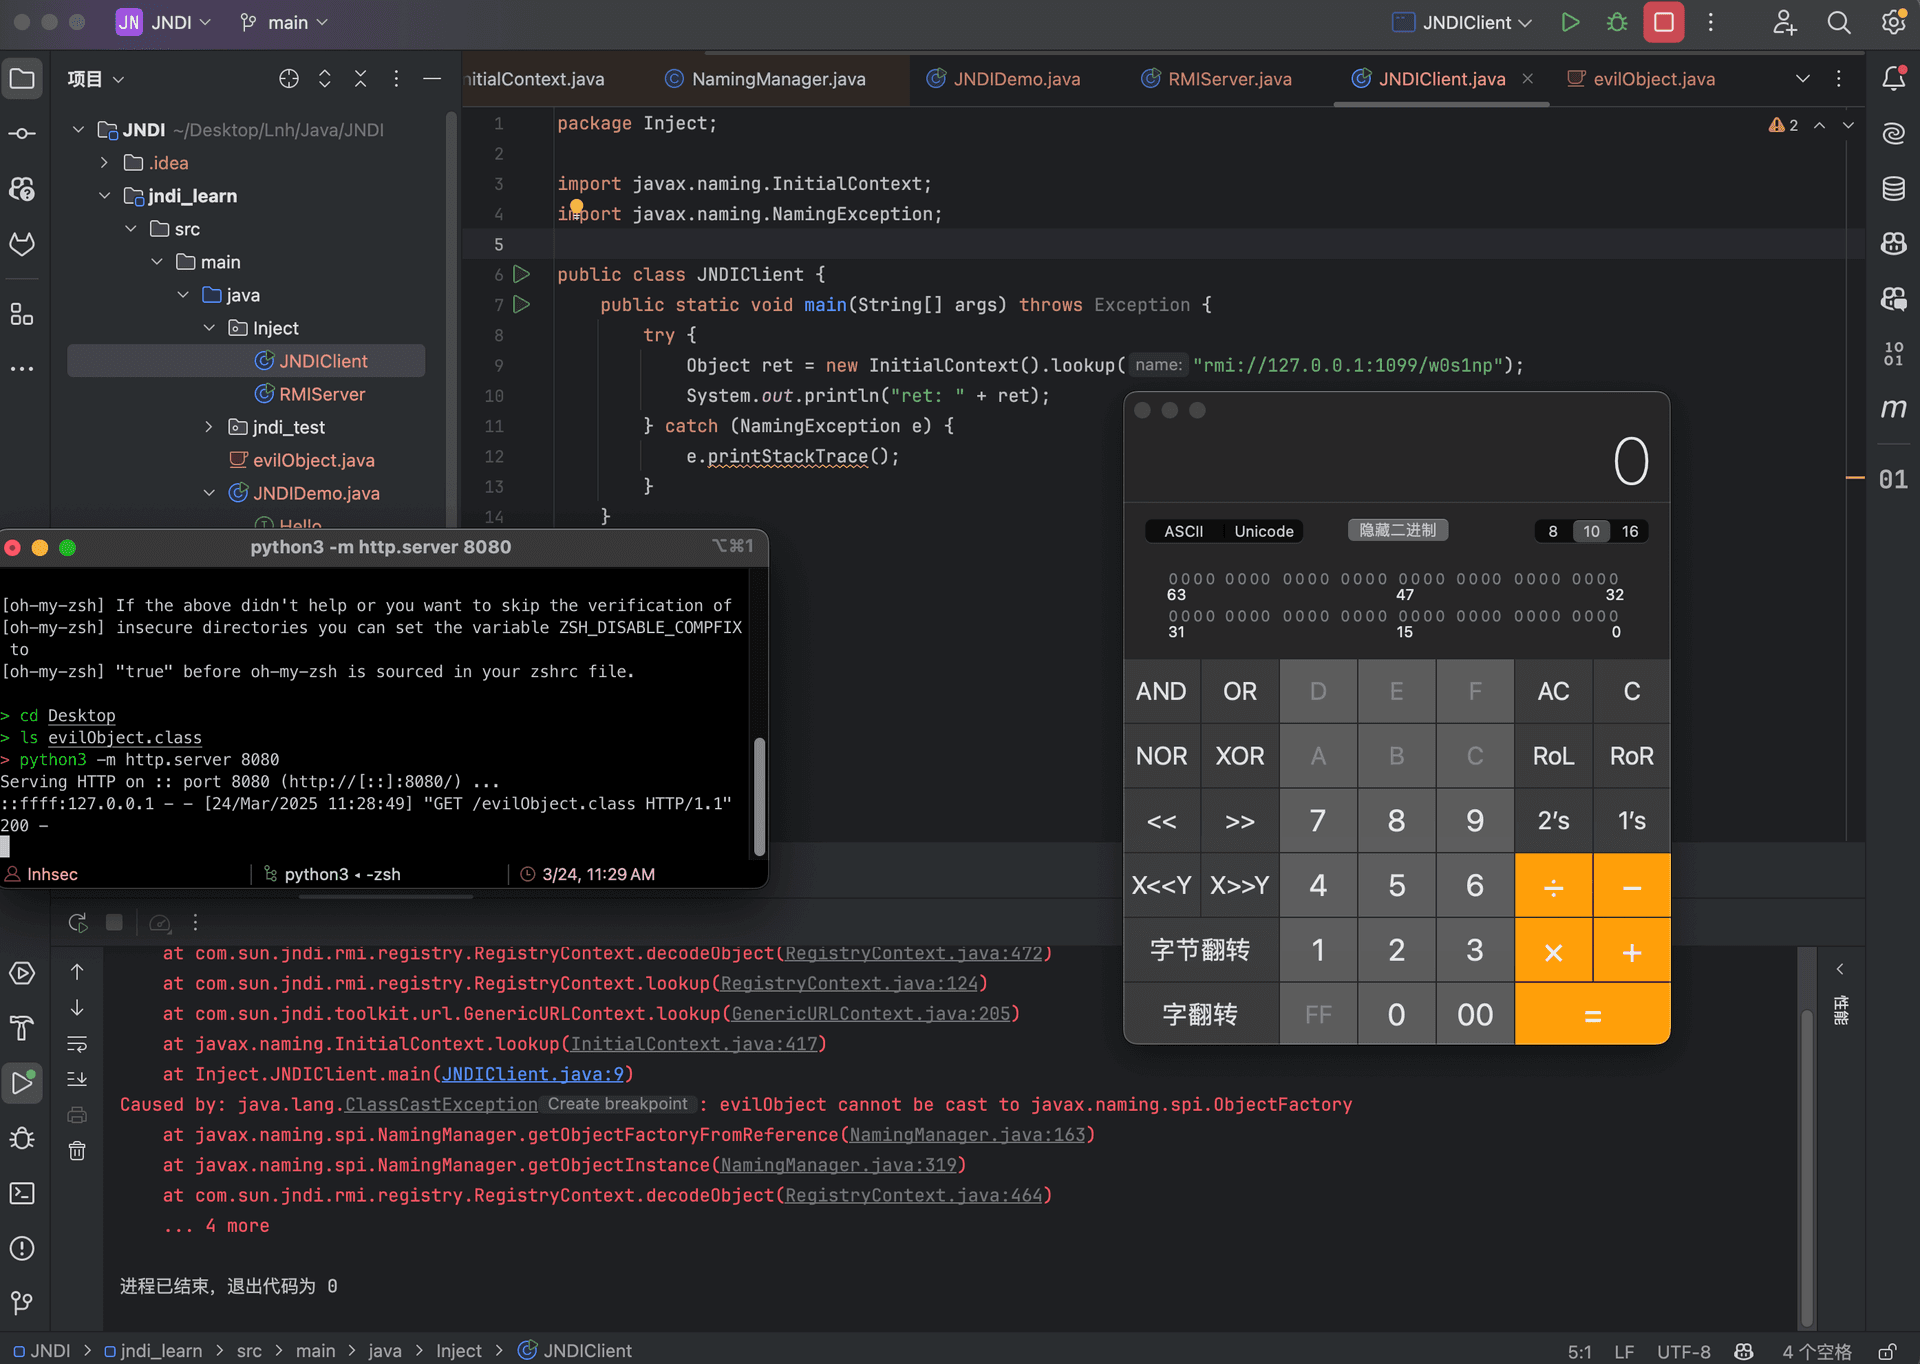
Task: Clear console output trash icon
Action: coord(77,1150)
